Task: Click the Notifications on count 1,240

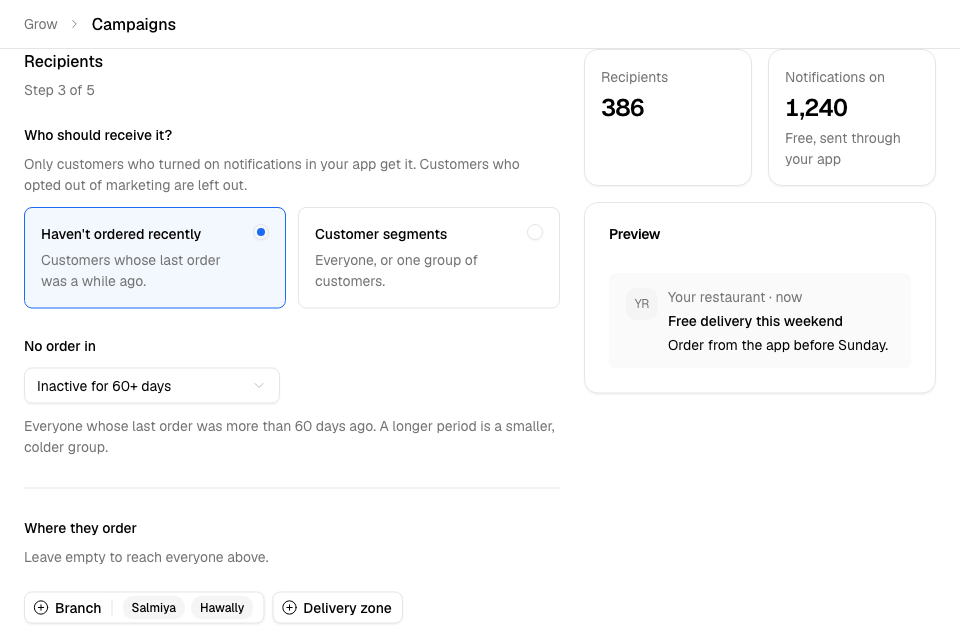Action: coord(816,108)
